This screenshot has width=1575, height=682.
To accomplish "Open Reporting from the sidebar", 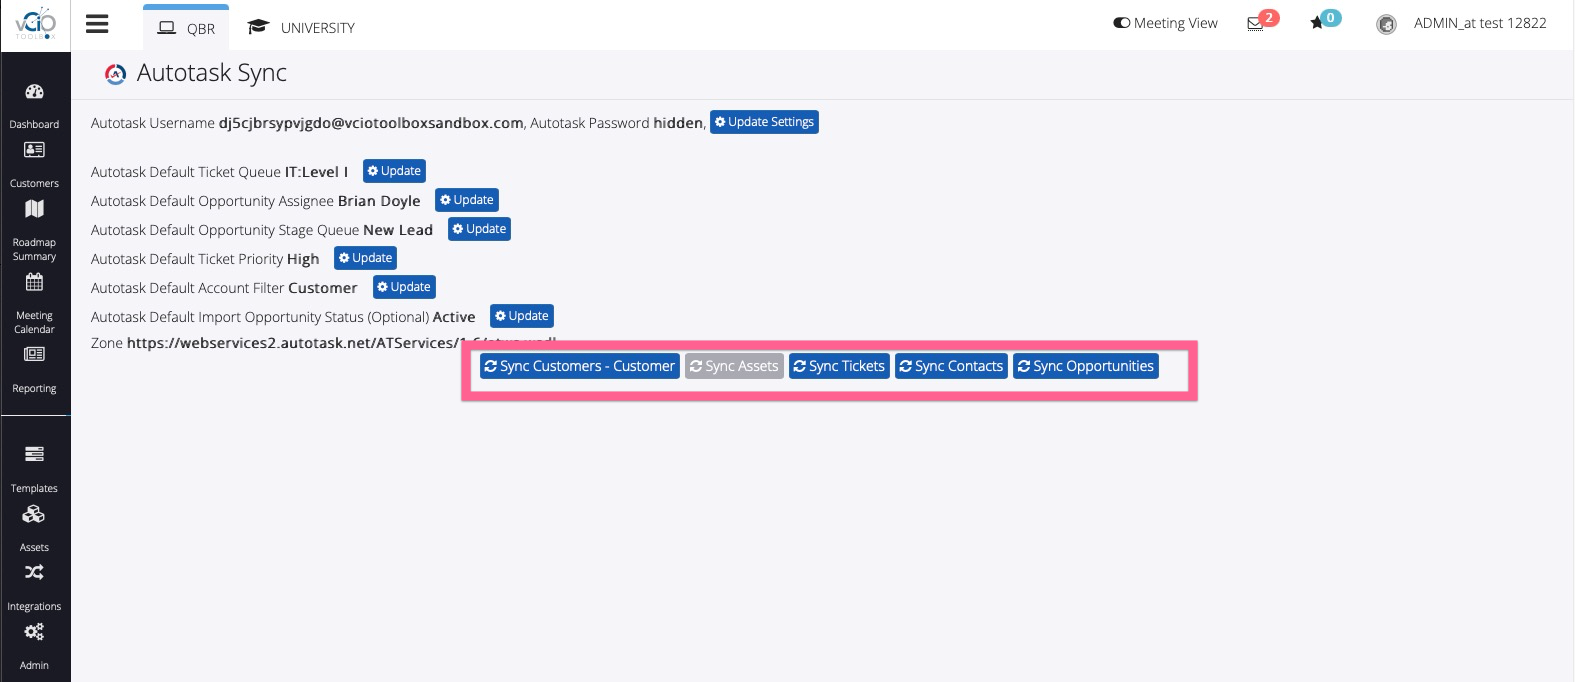I will click(x=34, y=370).
